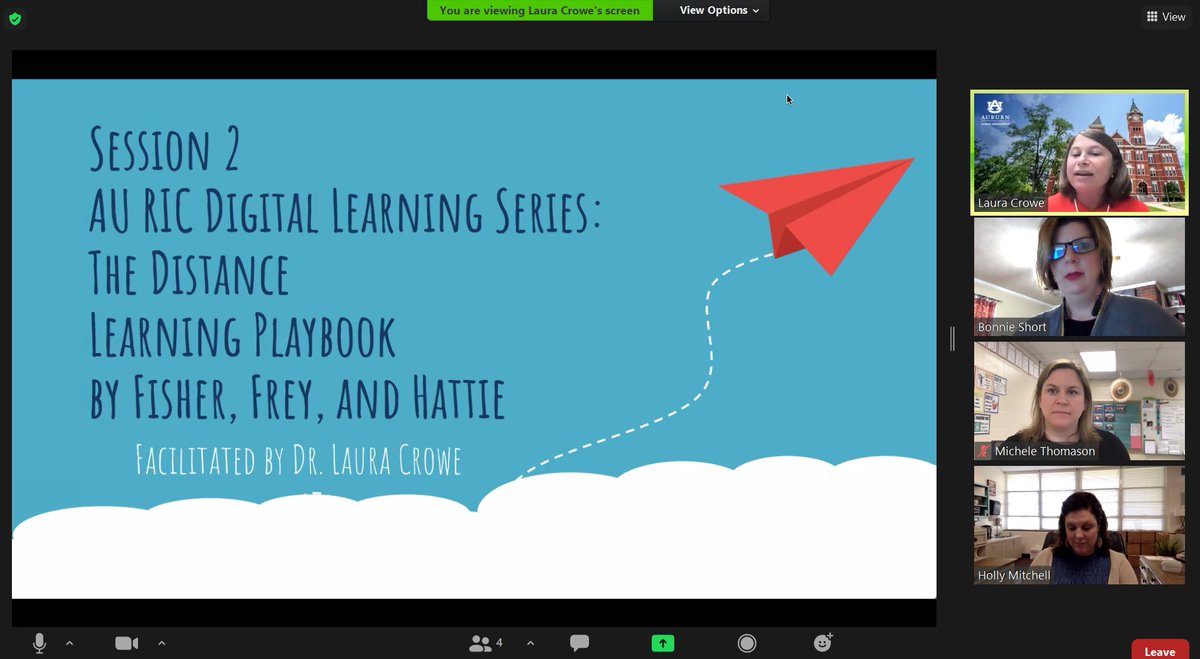The image size is (1200, 659).
Task: Click the View layout button
Action: point(1166,17)
